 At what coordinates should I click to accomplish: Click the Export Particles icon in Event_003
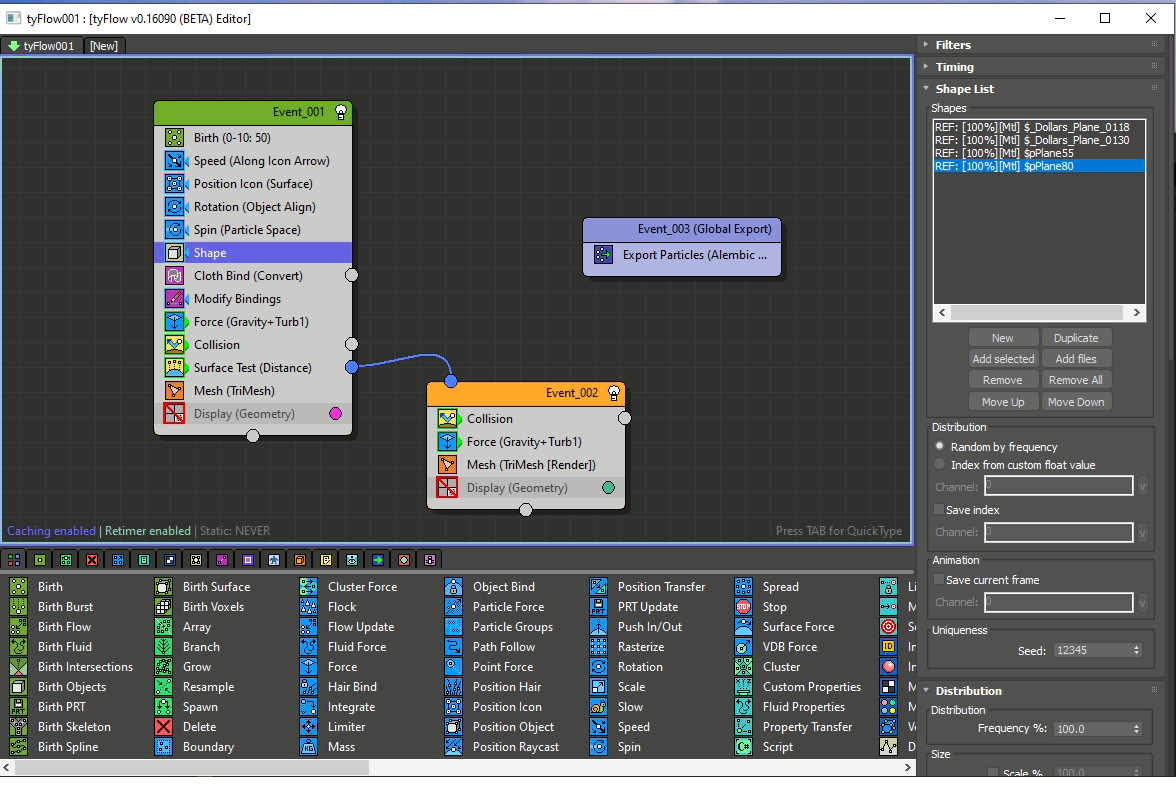(x=604, y=255)
